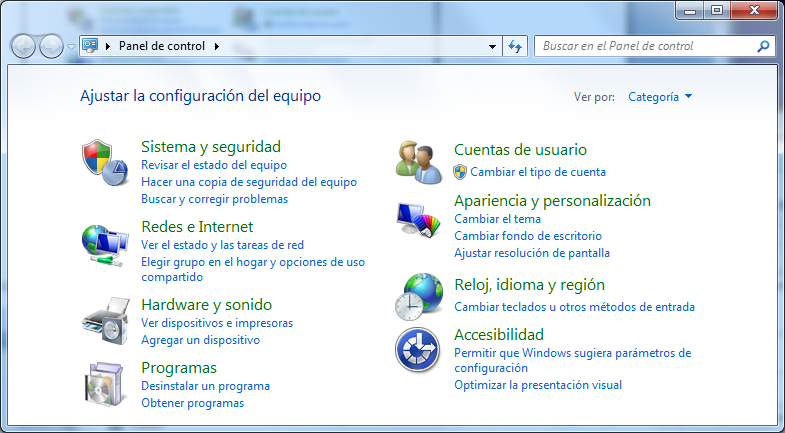Click Revisar el estado del equipo
Screen dimensions: 785x433
click(x=214, y=165)
